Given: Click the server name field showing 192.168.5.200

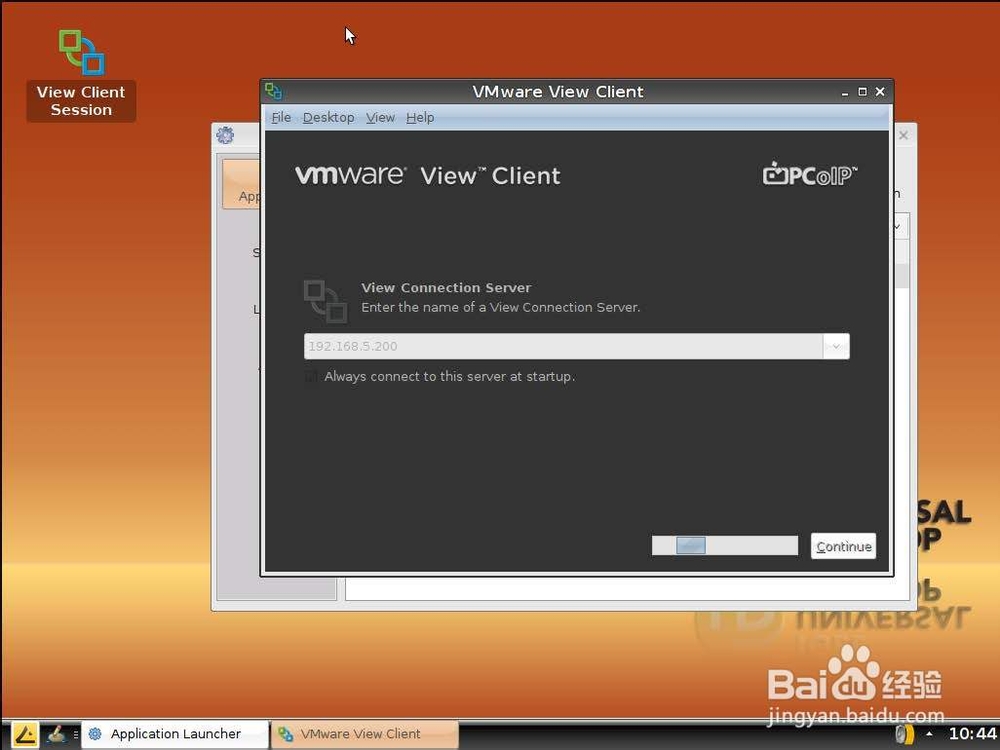Looking at the screenshot, I should (563, 346).
